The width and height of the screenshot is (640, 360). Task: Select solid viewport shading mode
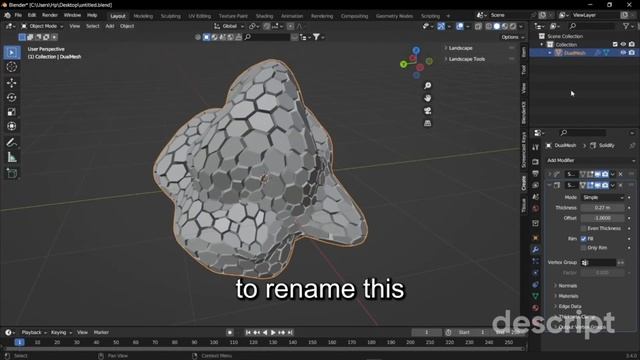click(497, 26)
